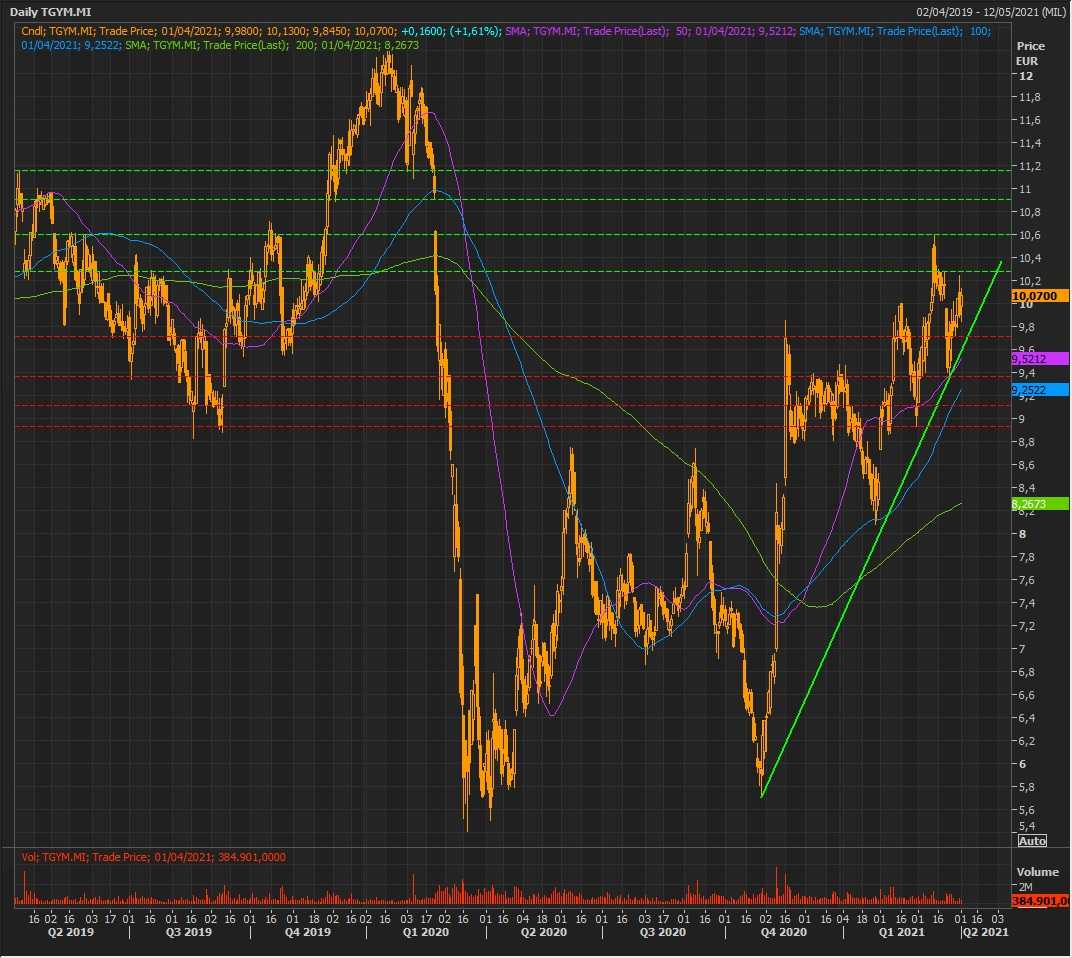Select Q4 2020 on the time axis
Screen dimensions: 1072x958
click(783, 932)
